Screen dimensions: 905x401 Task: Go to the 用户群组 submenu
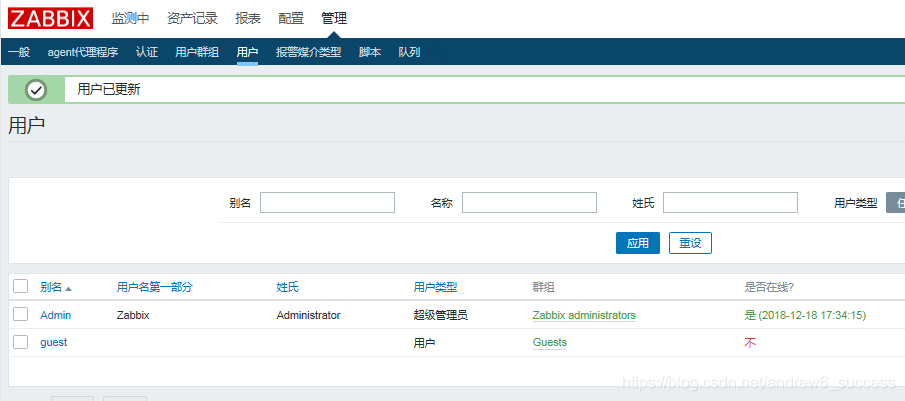coord(197,53)
